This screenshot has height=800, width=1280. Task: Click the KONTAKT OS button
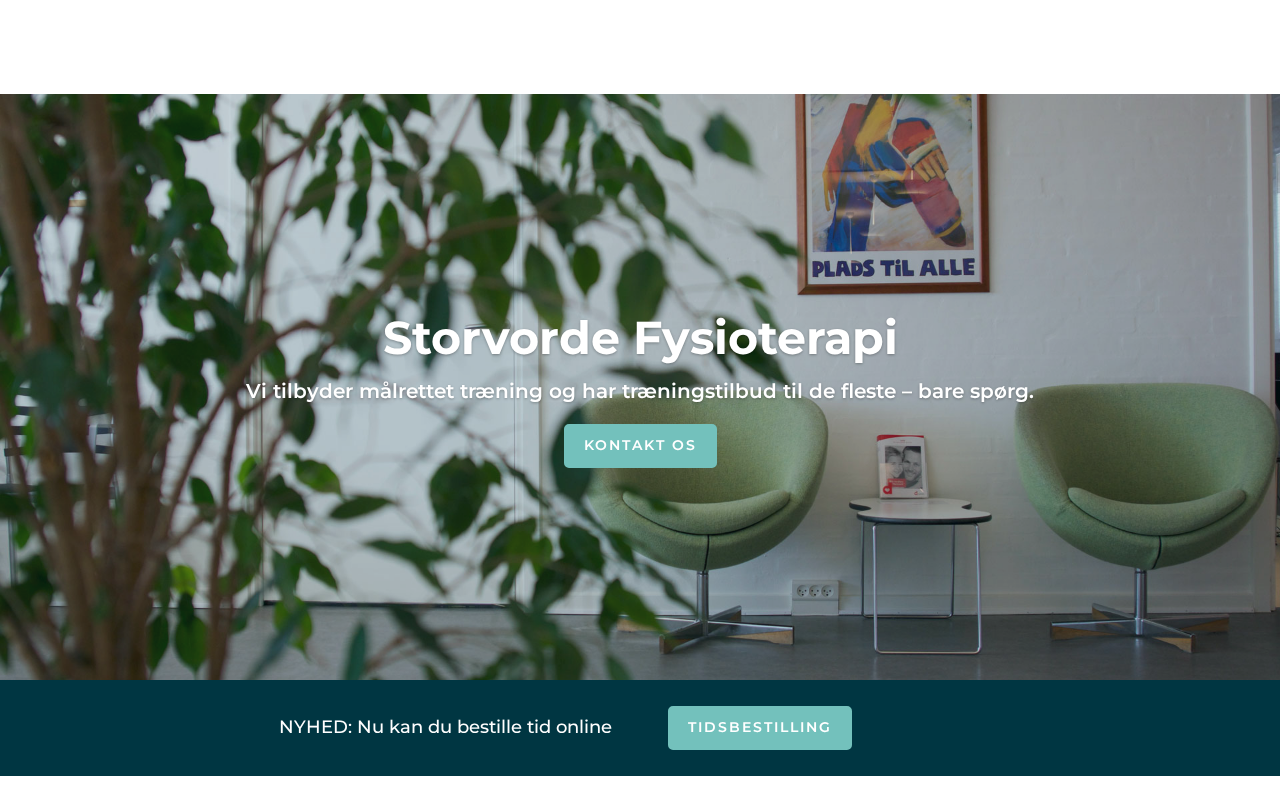click(640, 446)
